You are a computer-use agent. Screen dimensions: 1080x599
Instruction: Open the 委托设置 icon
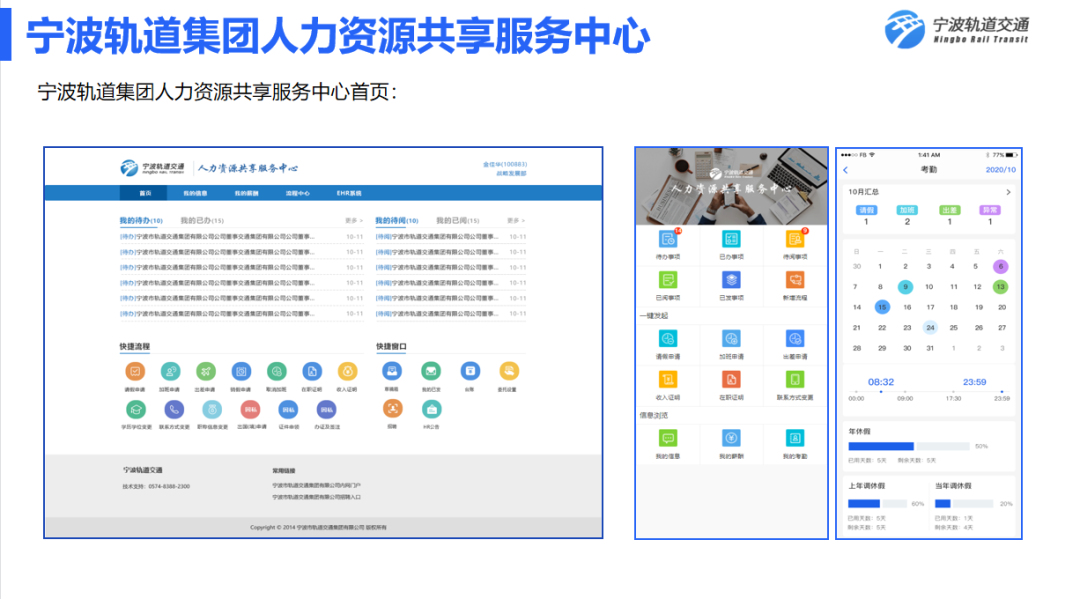[x=508, y=372]
